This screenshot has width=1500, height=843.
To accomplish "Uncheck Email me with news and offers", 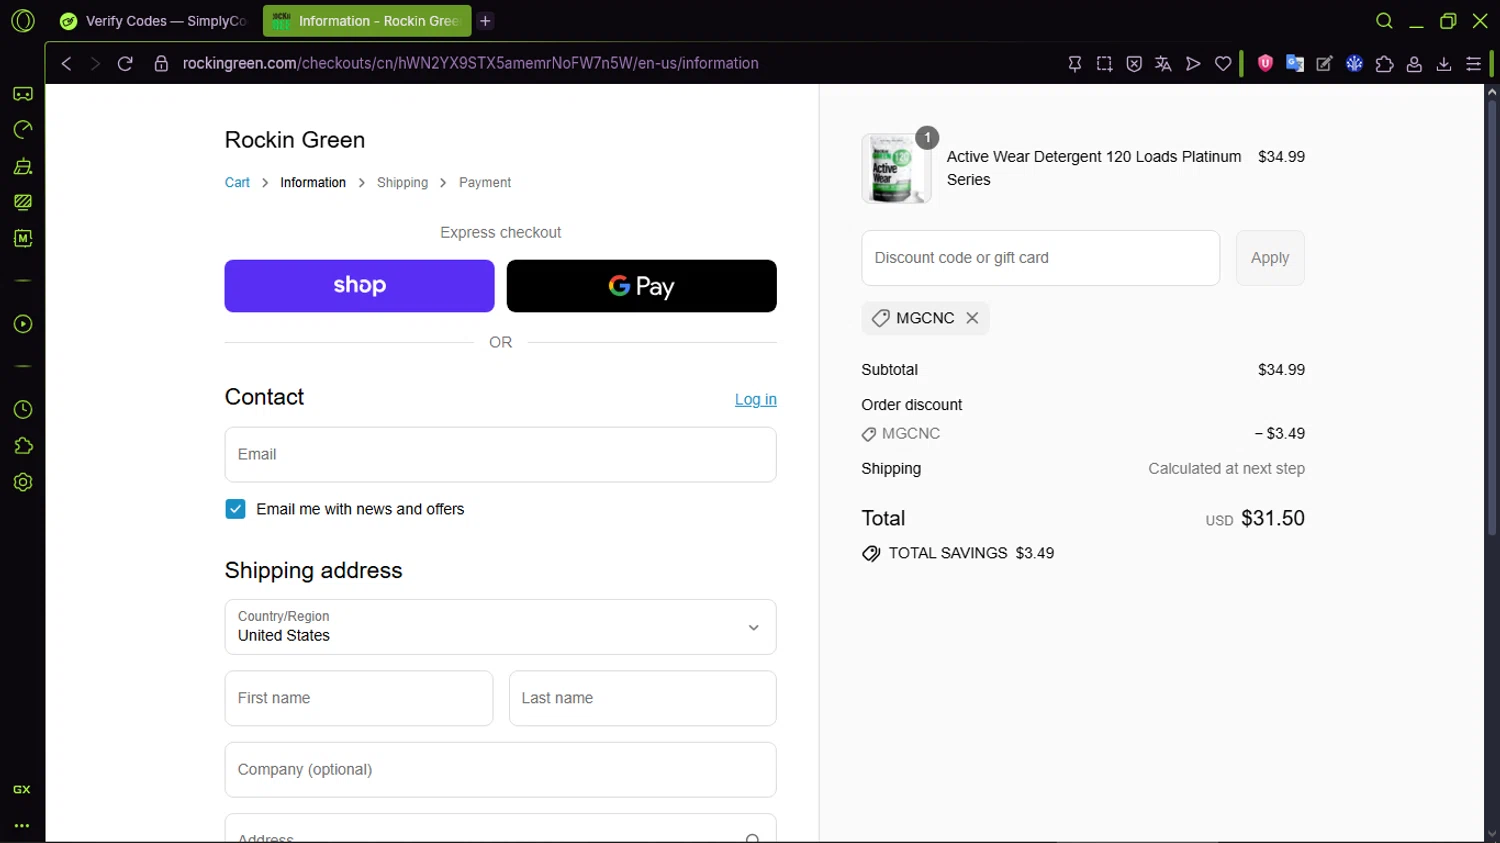I will pyautogui.click(x=235, y=510).
